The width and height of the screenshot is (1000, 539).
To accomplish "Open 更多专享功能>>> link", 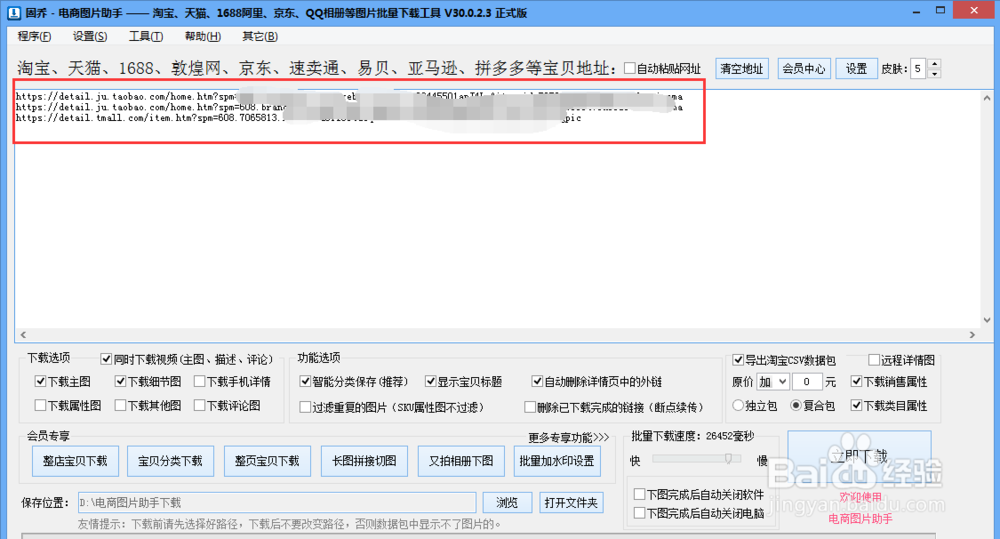I will 568,438.
